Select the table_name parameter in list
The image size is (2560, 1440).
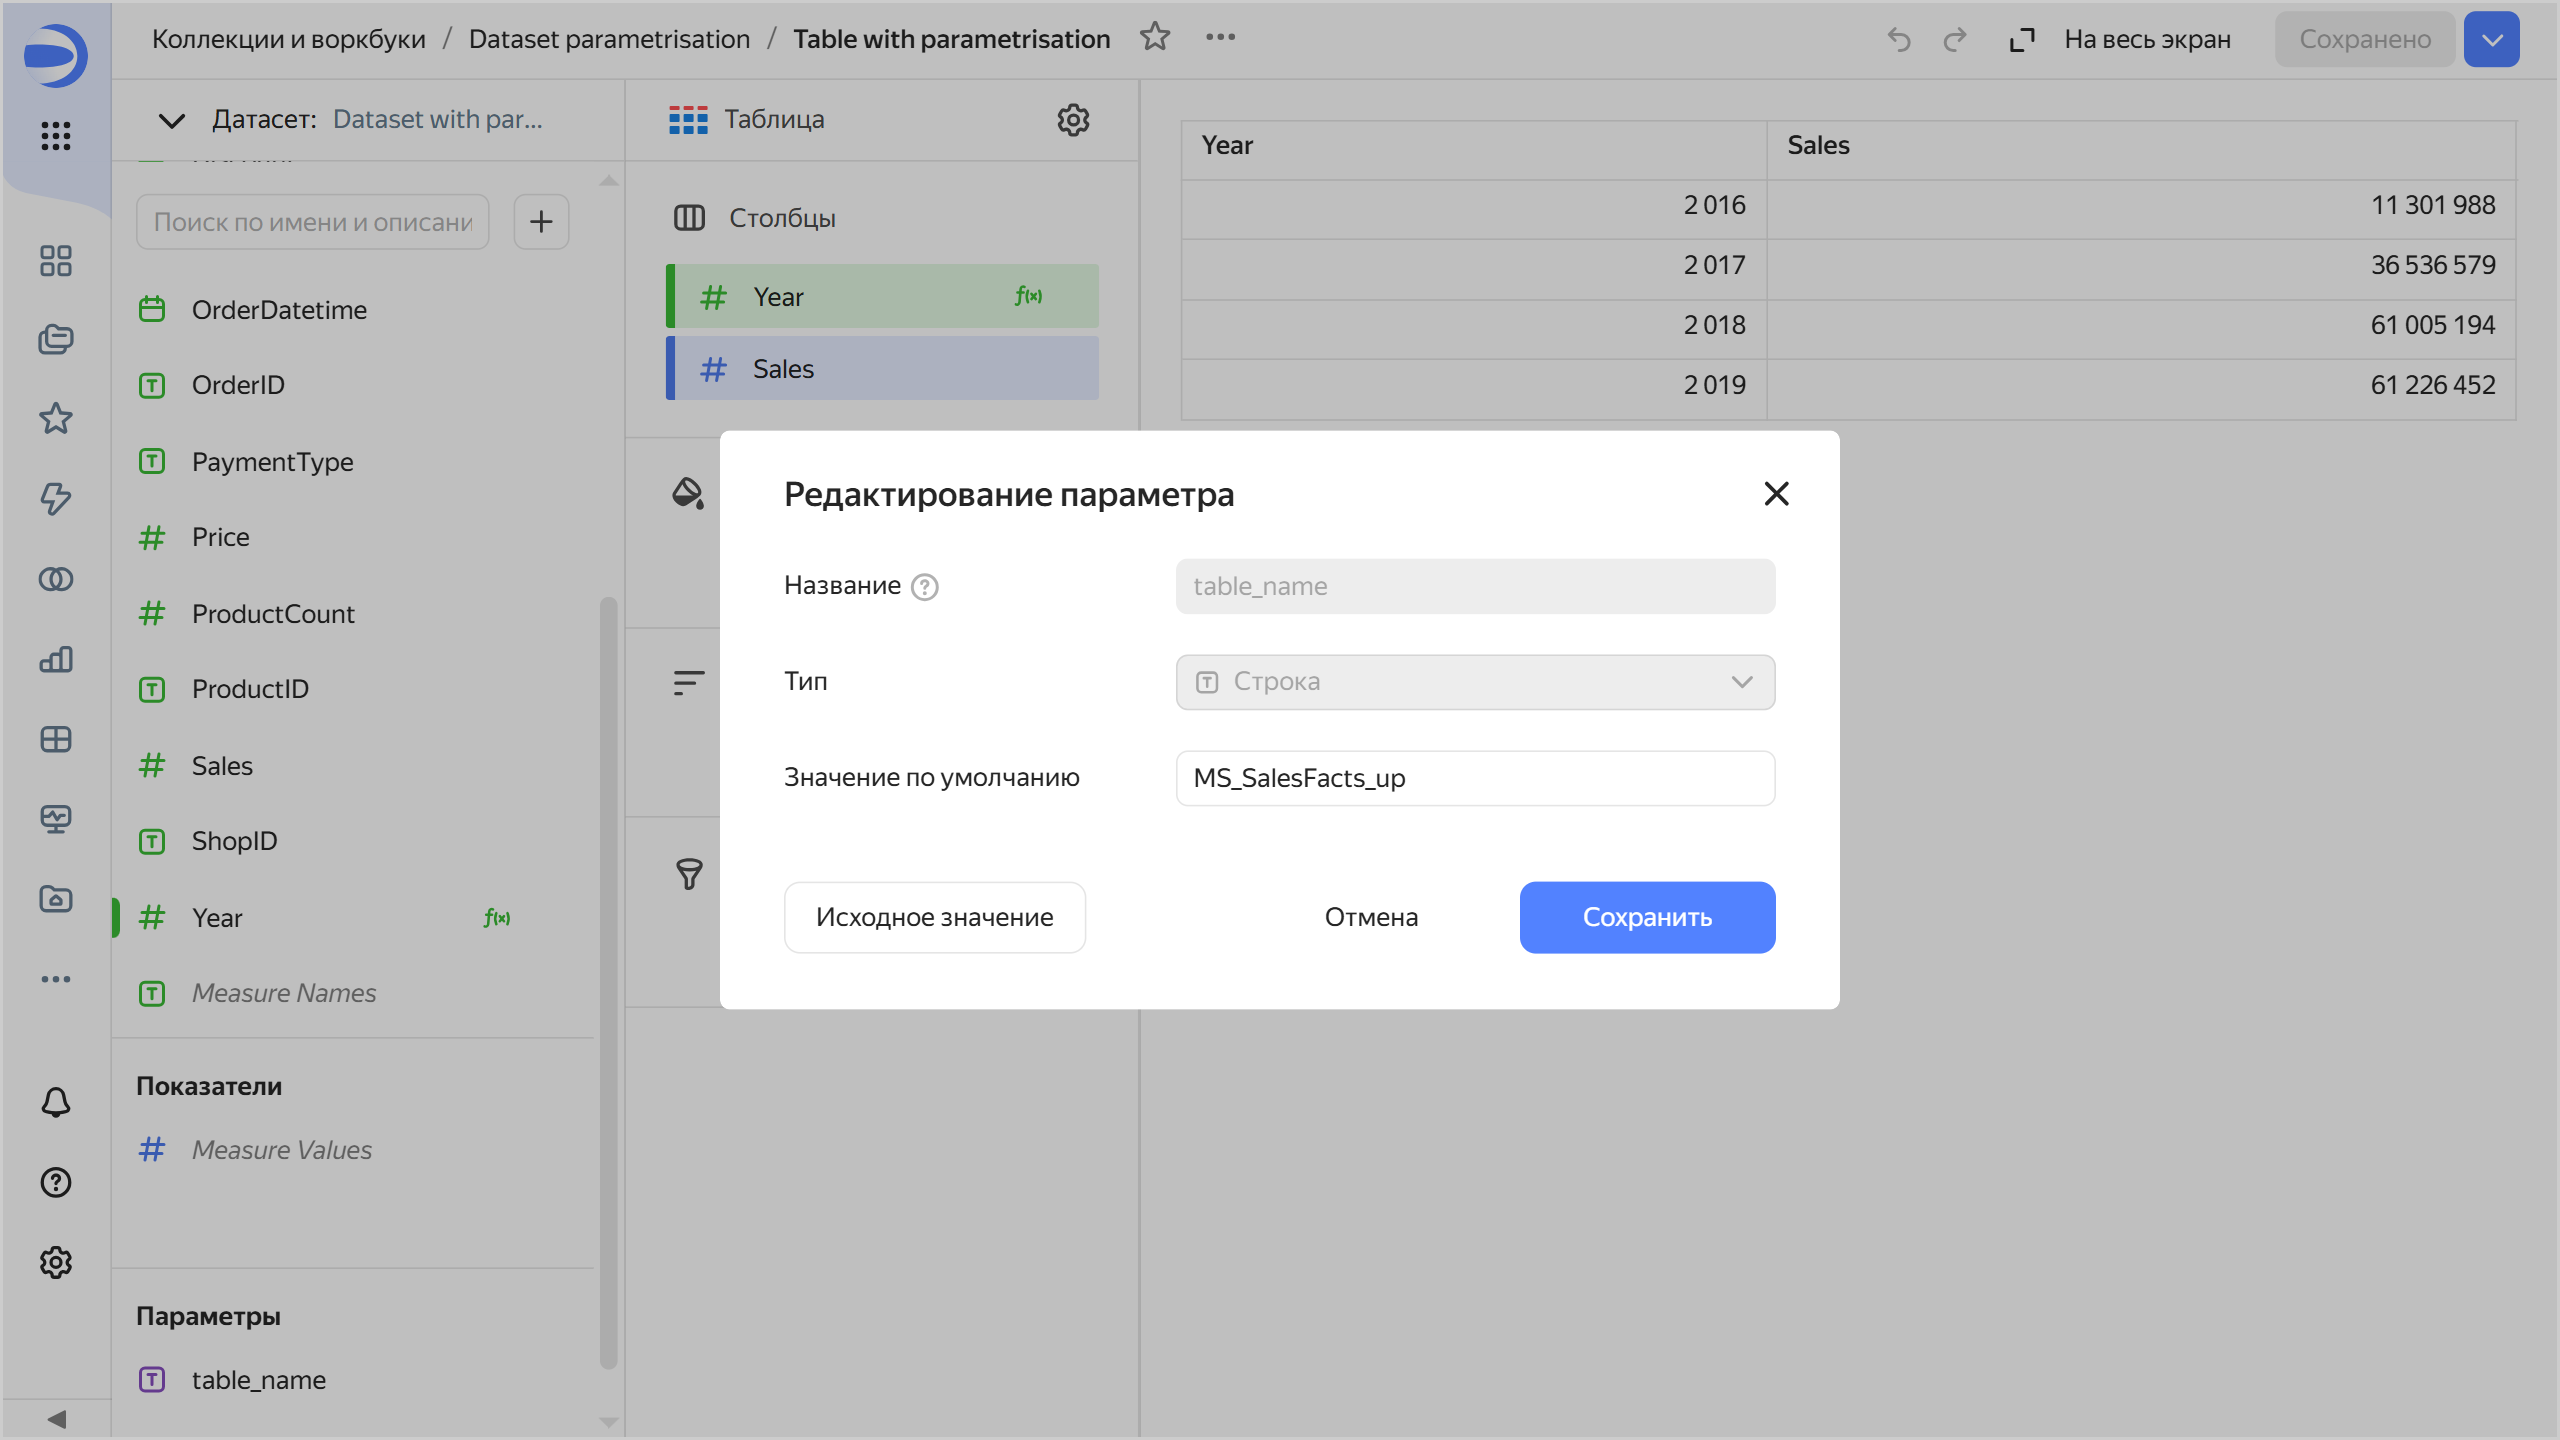click(x=258, y=1380)
